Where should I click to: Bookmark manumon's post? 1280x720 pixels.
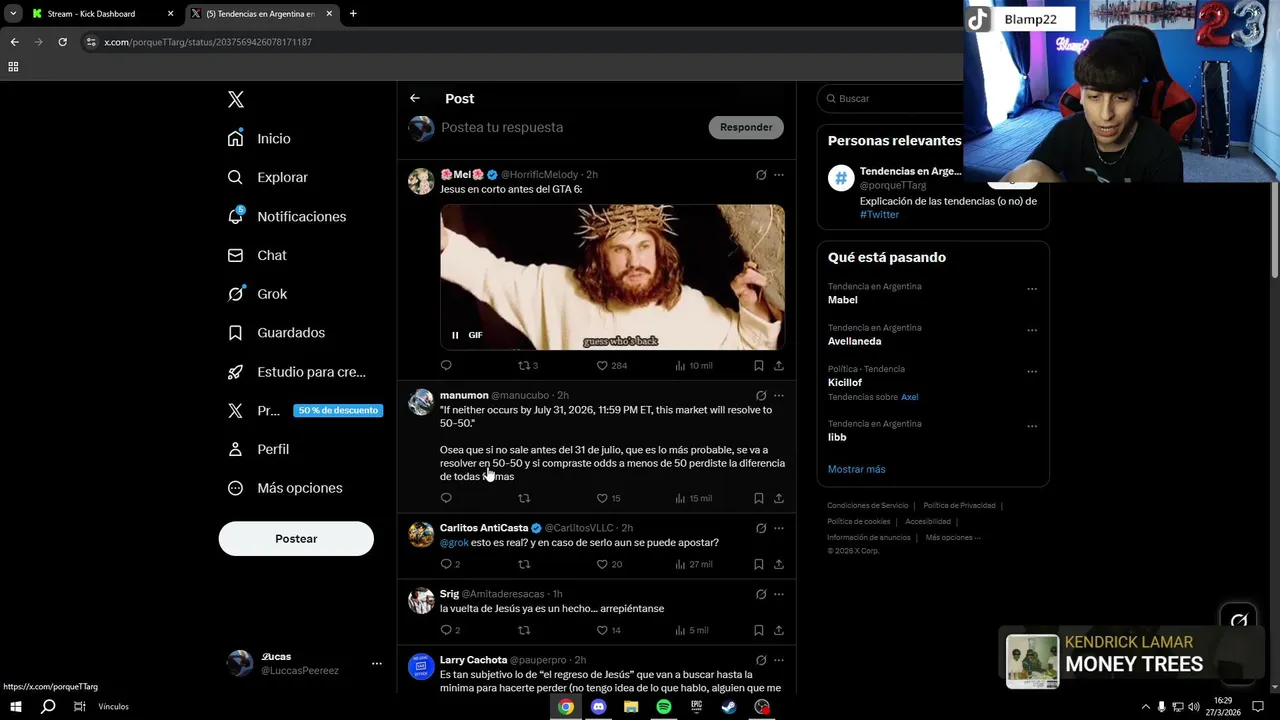coord(759,498)
